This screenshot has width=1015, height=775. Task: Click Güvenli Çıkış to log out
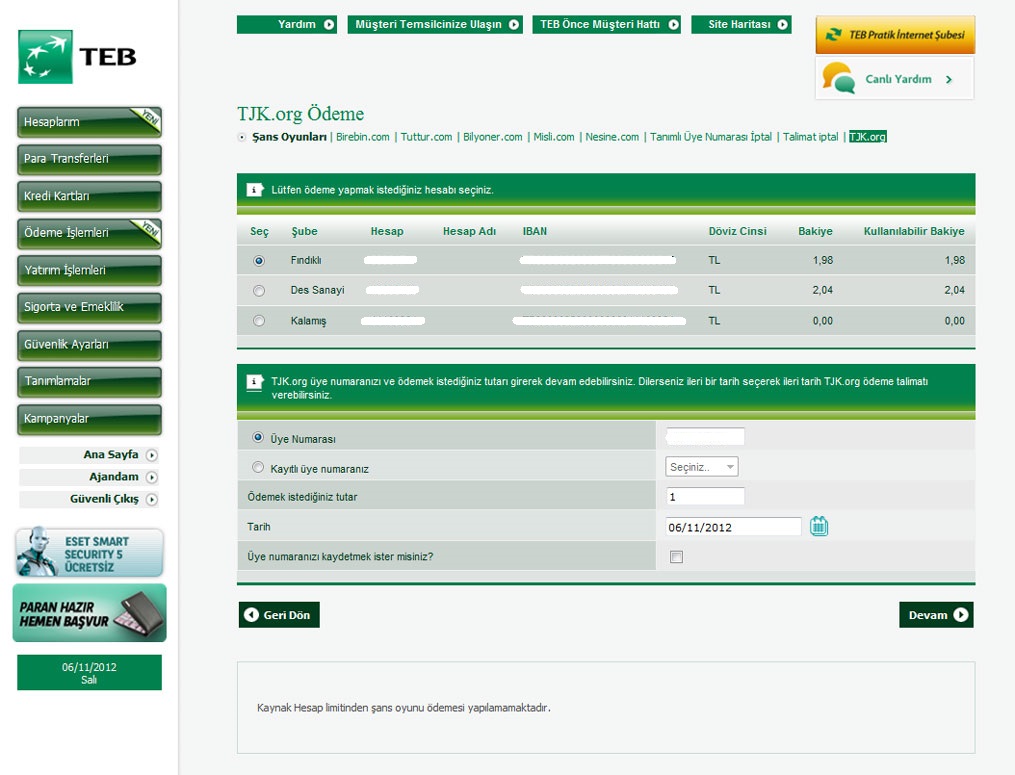[89, 499]
